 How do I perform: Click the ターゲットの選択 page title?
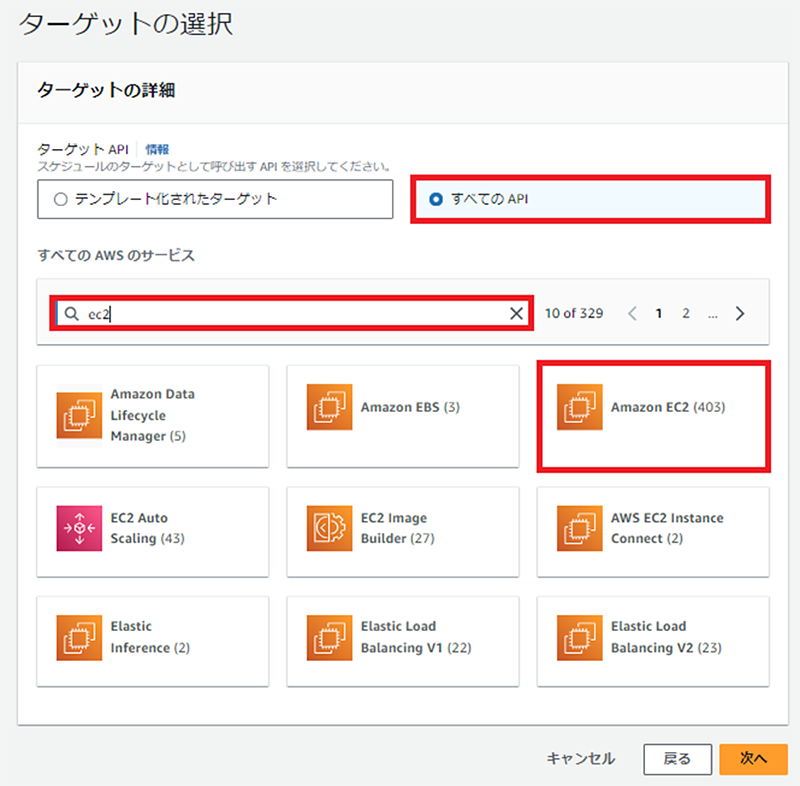126,24
